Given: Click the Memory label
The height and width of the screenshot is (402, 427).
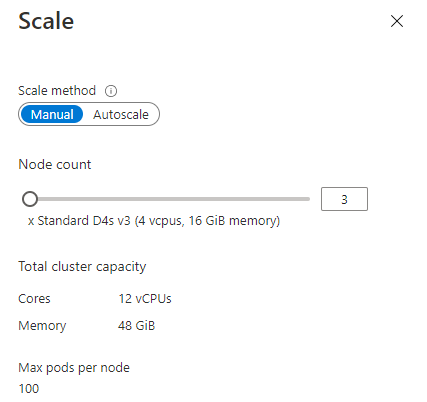Looking at the screenshot, I should coord(42,326).
